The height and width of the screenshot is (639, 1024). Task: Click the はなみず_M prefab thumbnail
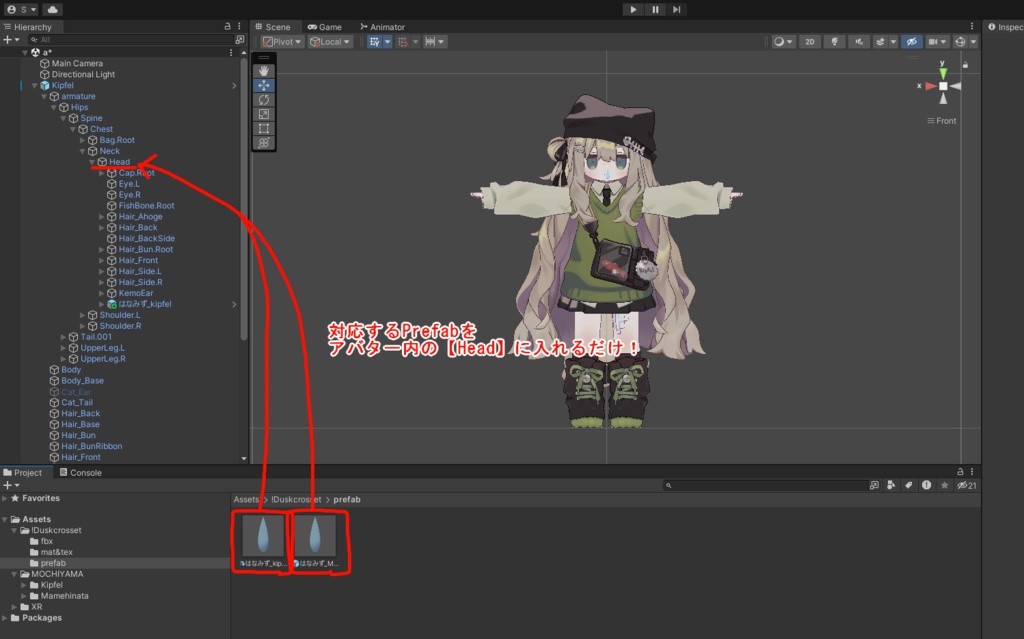click(315, 535)
